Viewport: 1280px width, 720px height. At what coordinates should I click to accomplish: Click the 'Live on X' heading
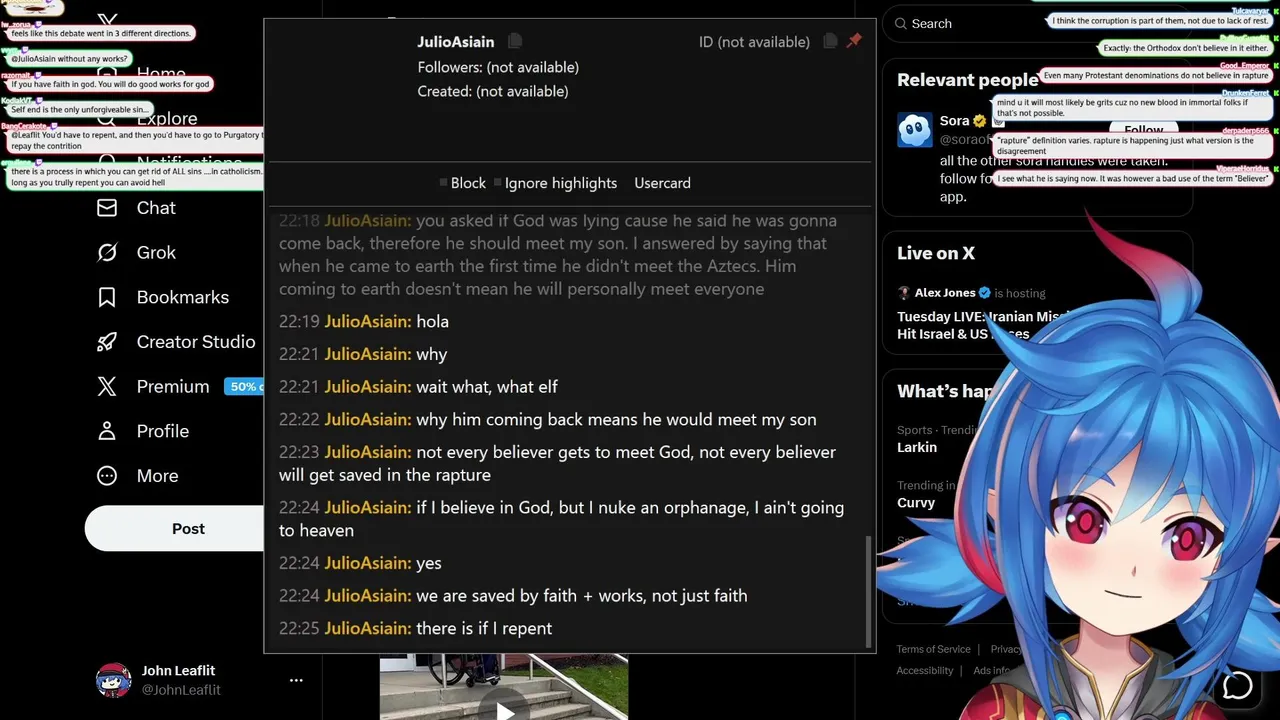point(936,253)
